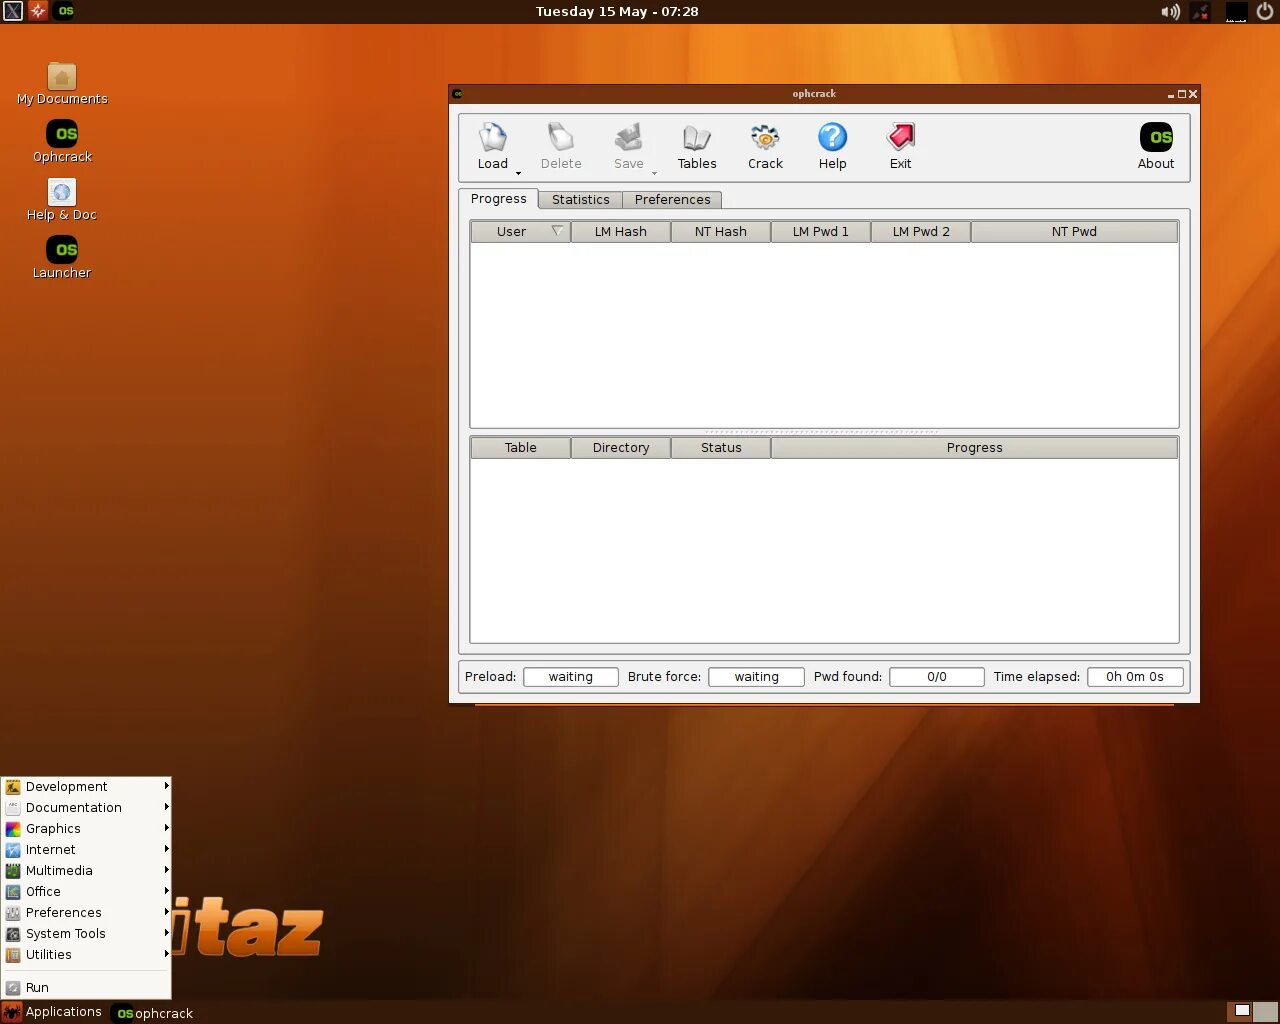Click the volume speaker tray icon

pos(1170,12)
